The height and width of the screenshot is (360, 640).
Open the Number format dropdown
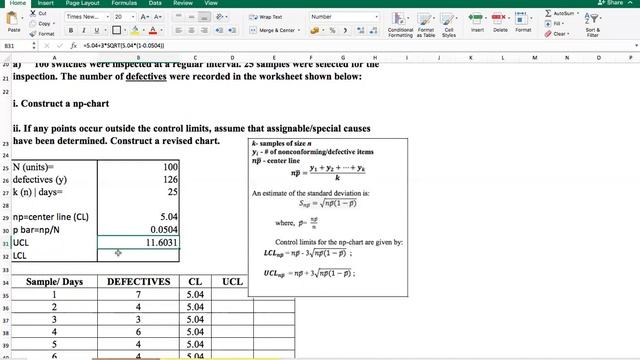(376, 17)
